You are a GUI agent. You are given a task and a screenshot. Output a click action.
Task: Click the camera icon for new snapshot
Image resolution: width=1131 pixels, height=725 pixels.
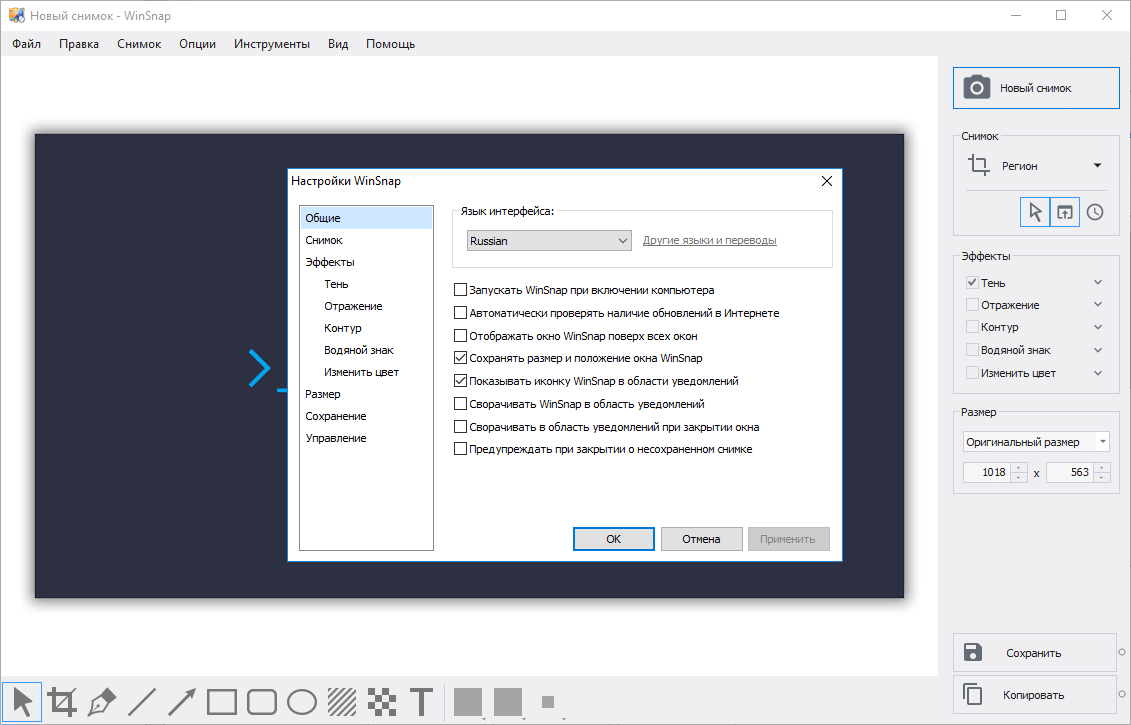click(977, 88)
